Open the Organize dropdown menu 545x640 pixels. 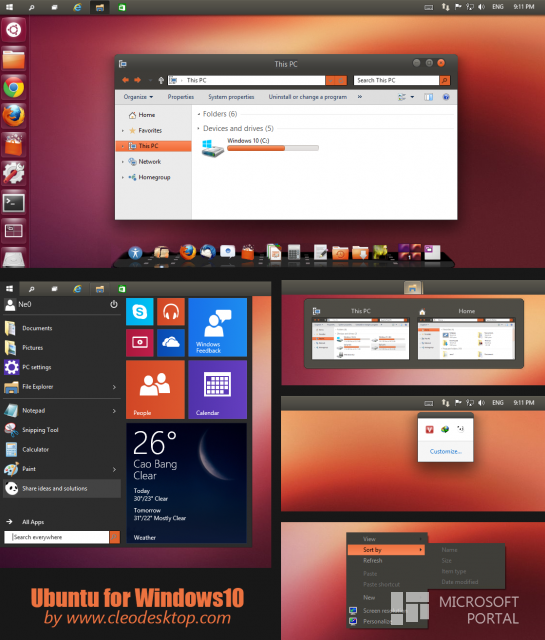point(138,97)
